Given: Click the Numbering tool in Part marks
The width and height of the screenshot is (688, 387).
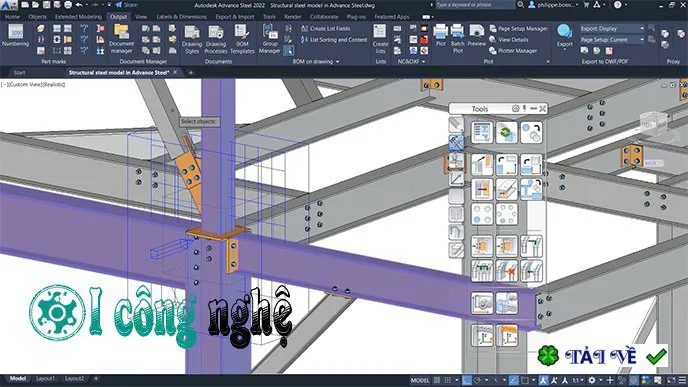Looking at the screenshot, I should pos(15,36).
